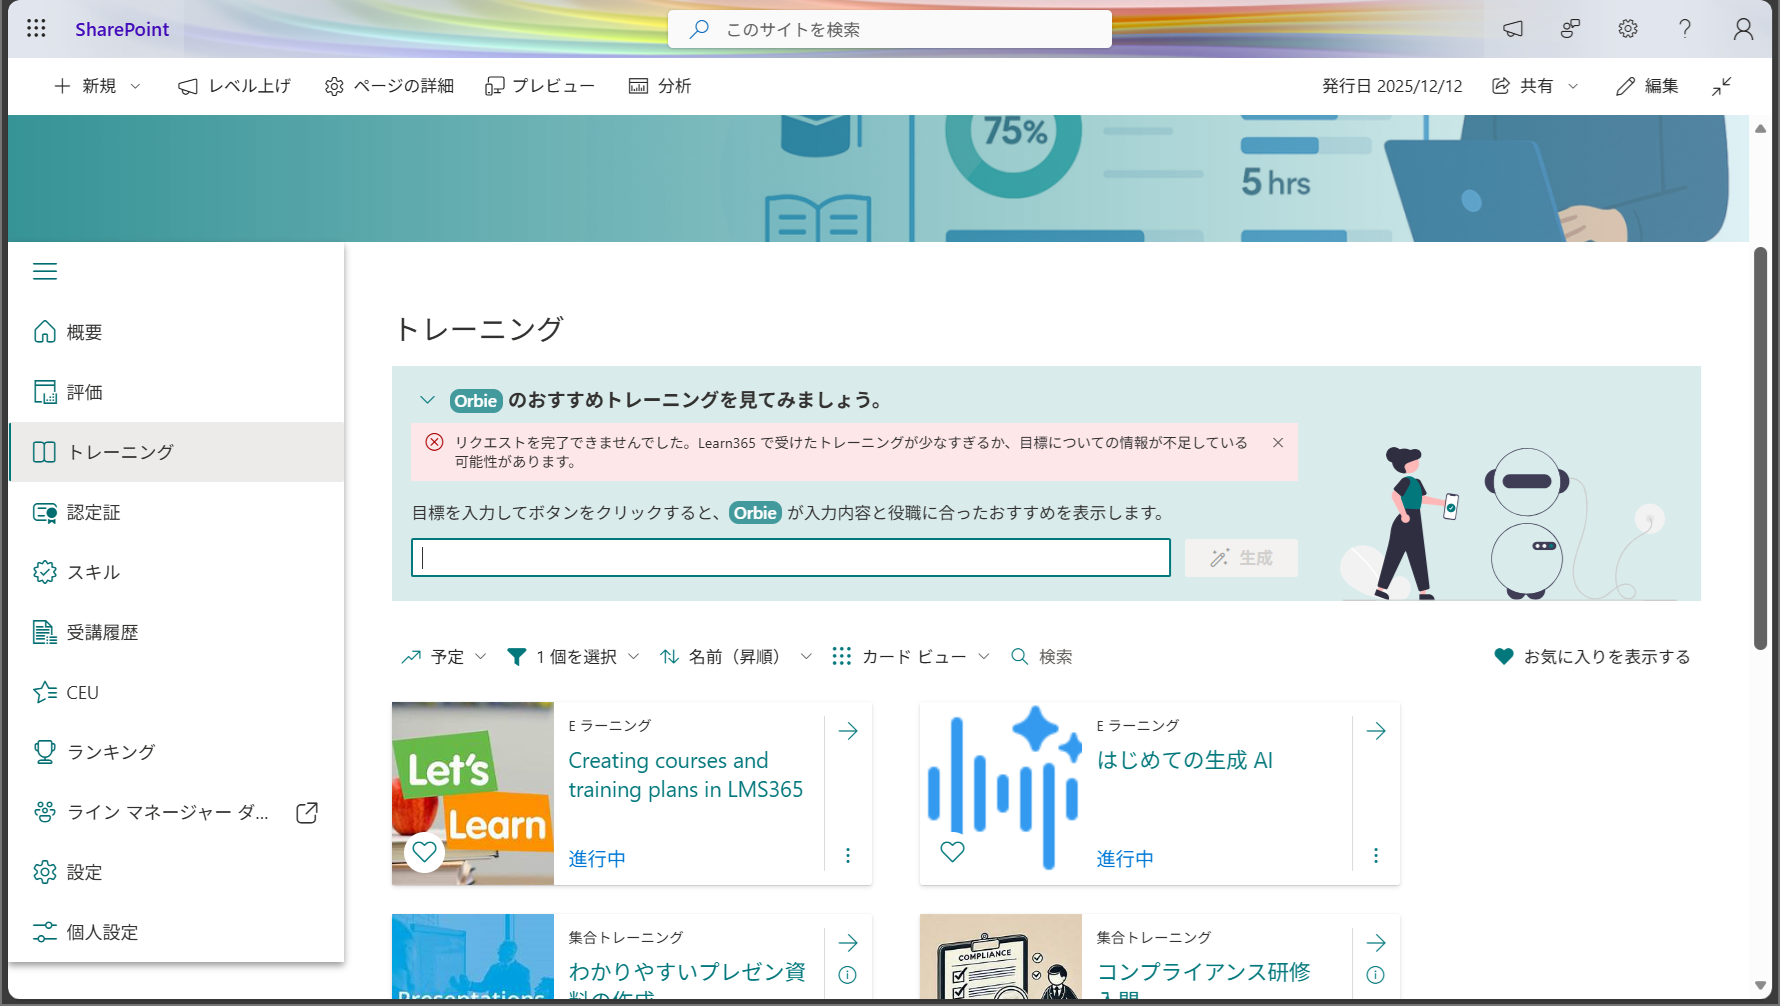Image resolution: width=1780 pixels, height=1006 pixels.
Task: Click the このサイトを検索 search box
Action: coord(890,29)
